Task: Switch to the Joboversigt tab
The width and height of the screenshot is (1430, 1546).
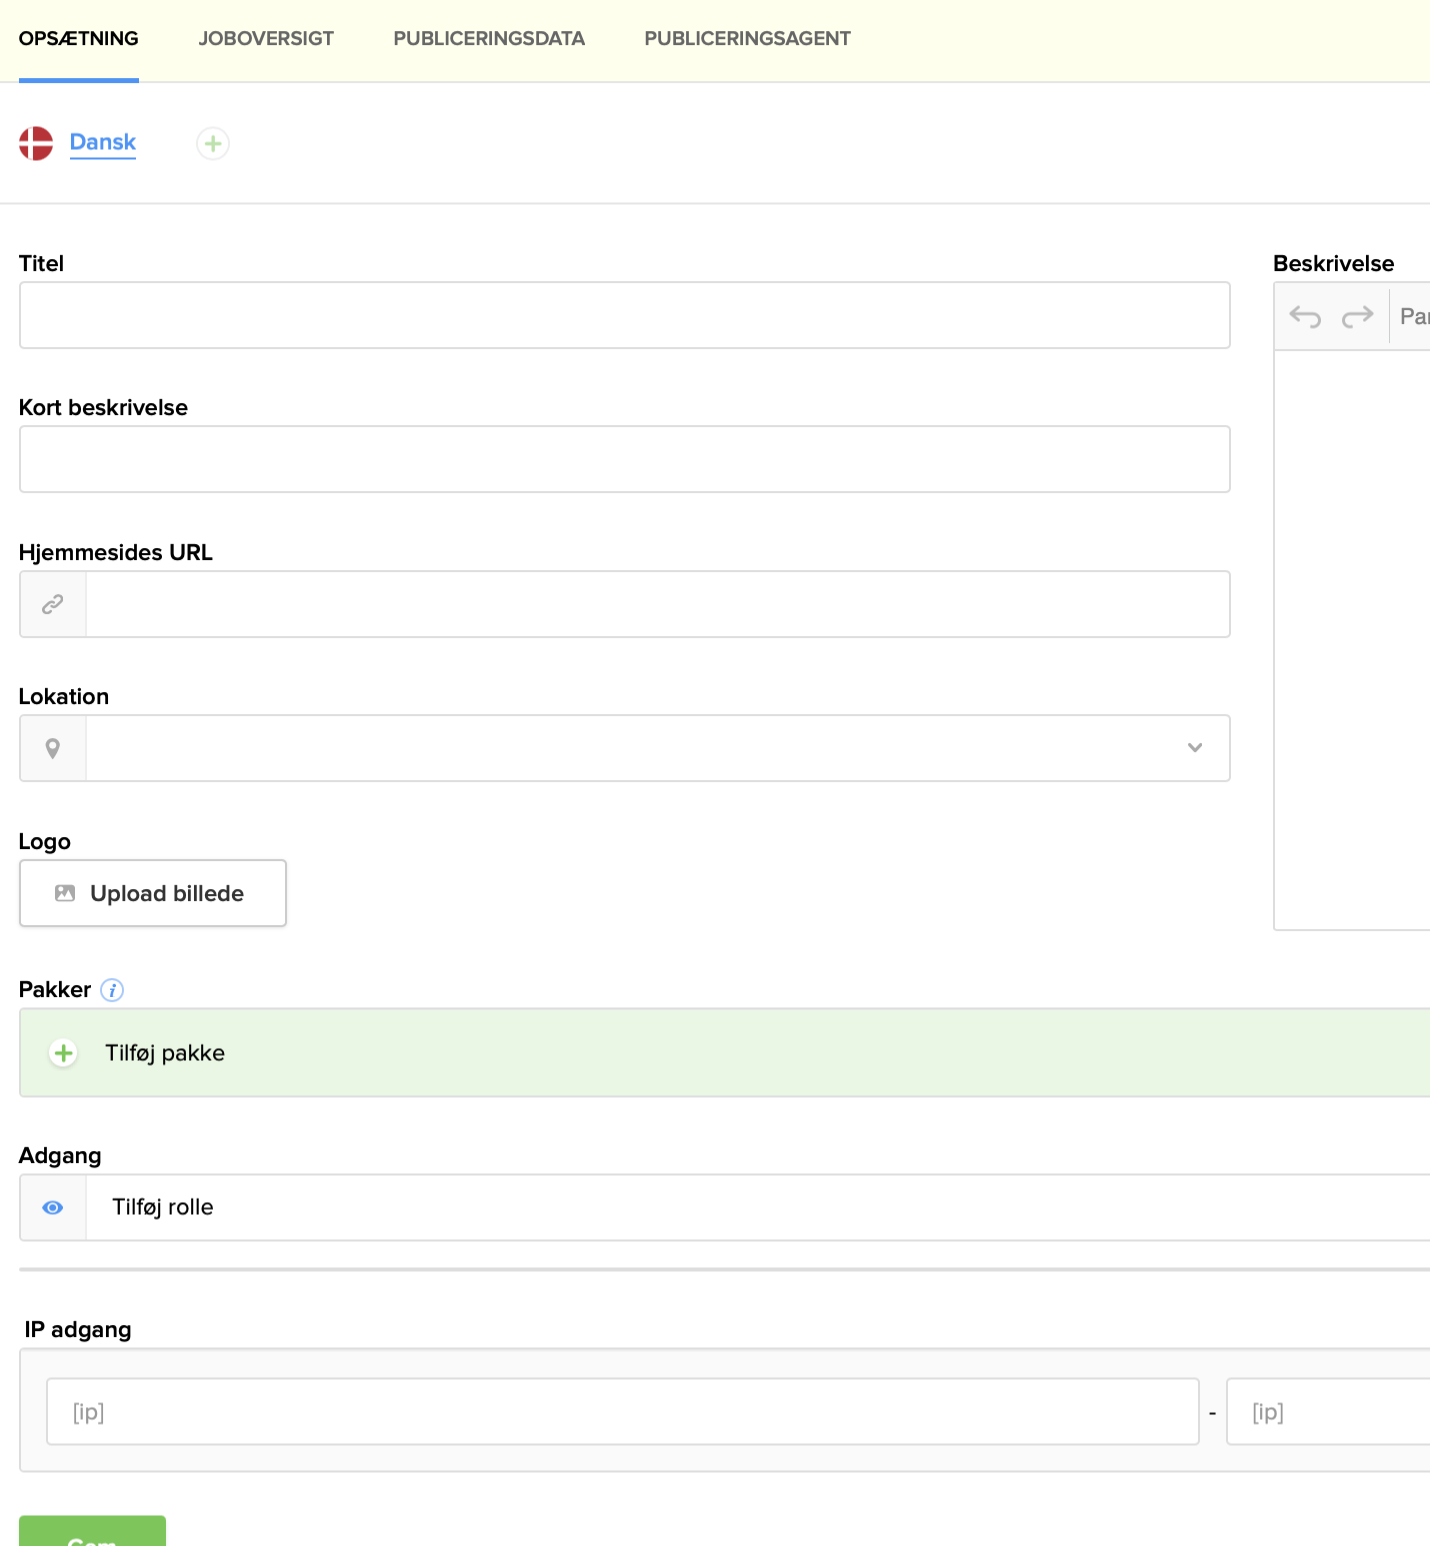Action: point(266,39)
